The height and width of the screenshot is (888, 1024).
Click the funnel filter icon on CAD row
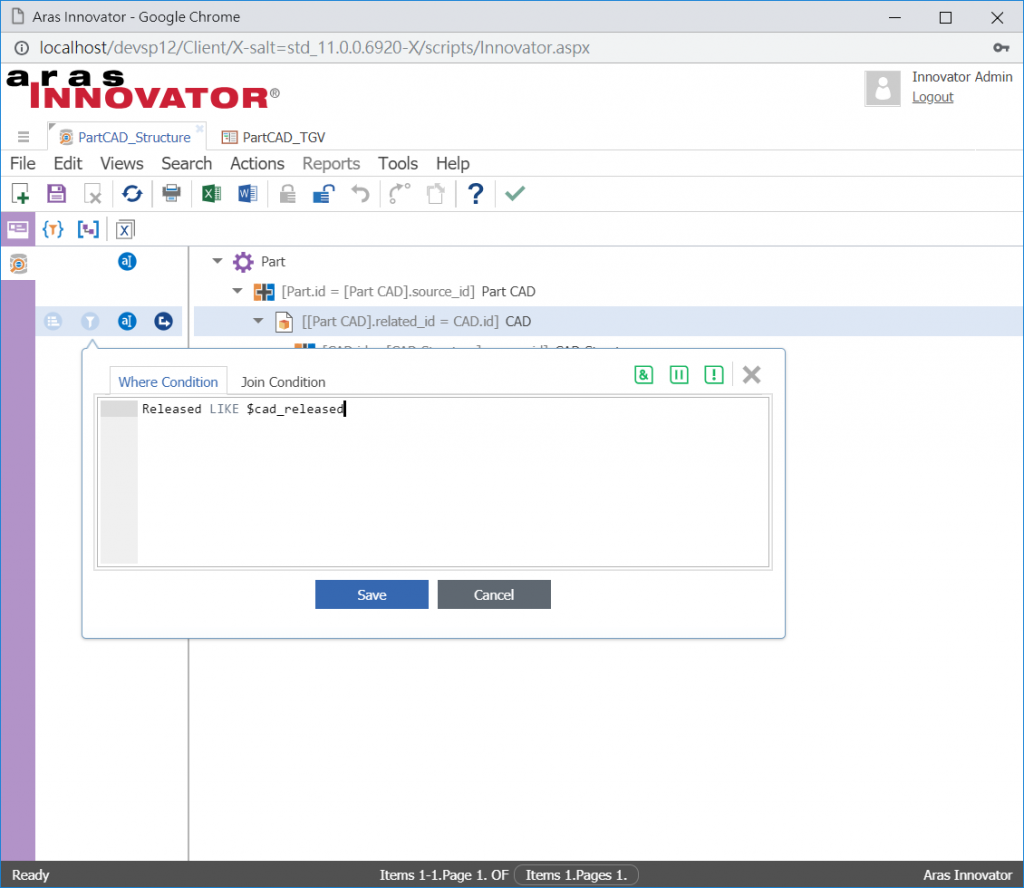tap(90, 321)
